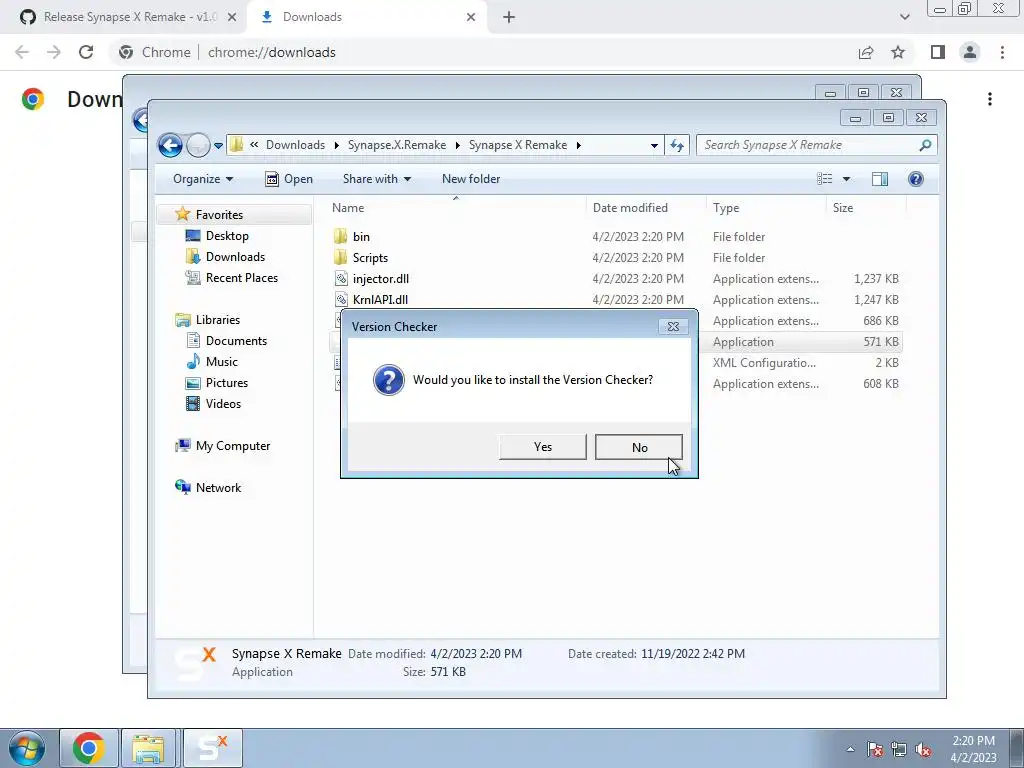Viewport: 1024px width, 768px height.
Task: Refresh the Explorer folder view
Action: [677, 146]
